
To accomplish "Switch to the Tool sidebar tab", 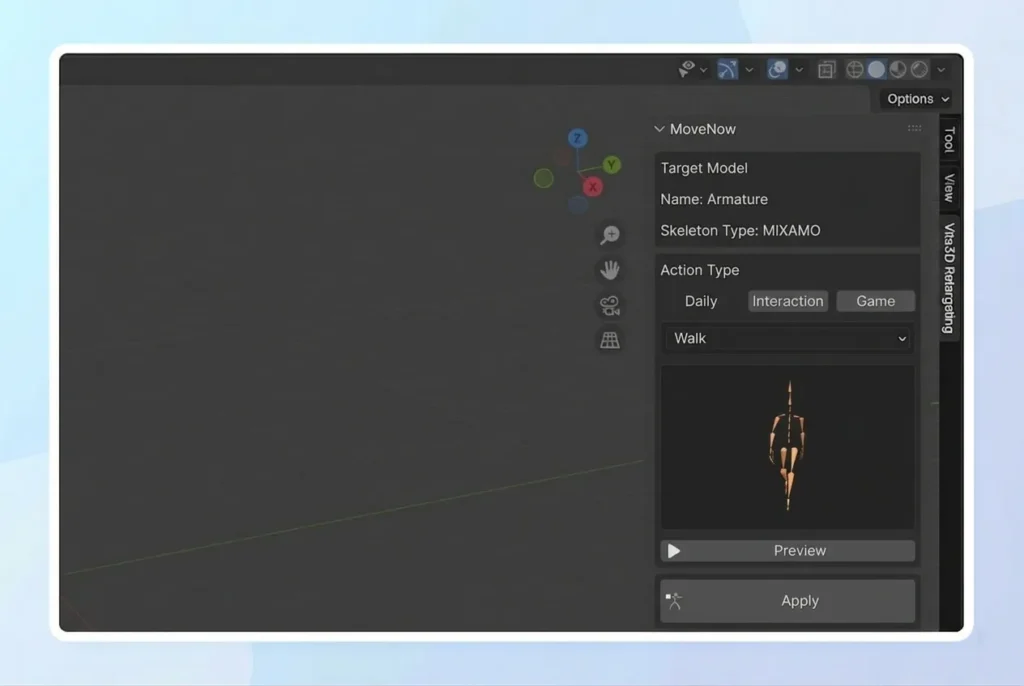I will click(949, 140).
